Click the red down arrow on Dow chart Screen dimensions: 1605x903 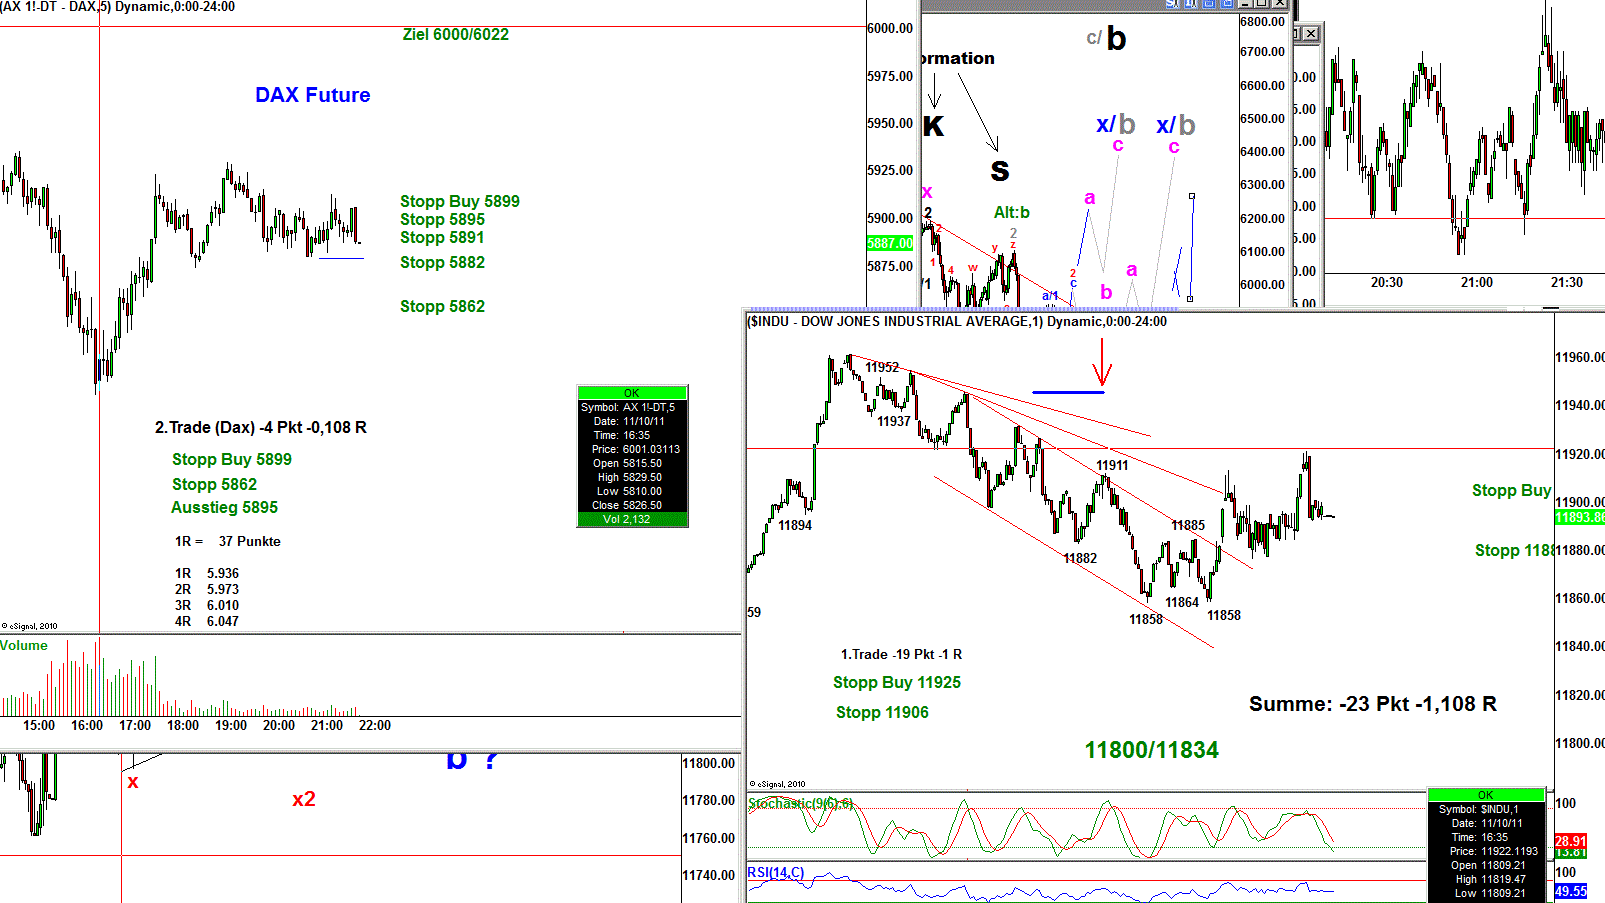pos(1102,363)
